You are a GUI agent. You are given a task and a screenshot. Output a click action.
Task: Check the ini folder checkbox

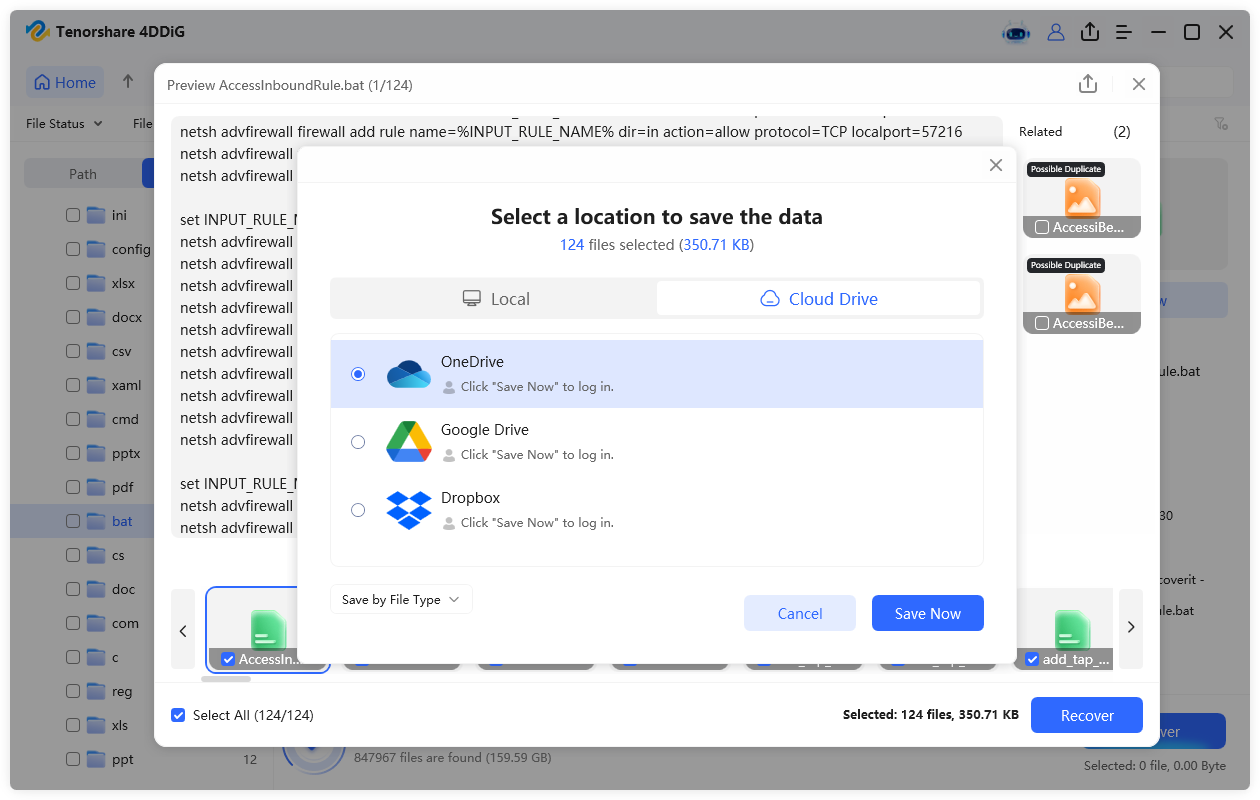coord(73,215)
